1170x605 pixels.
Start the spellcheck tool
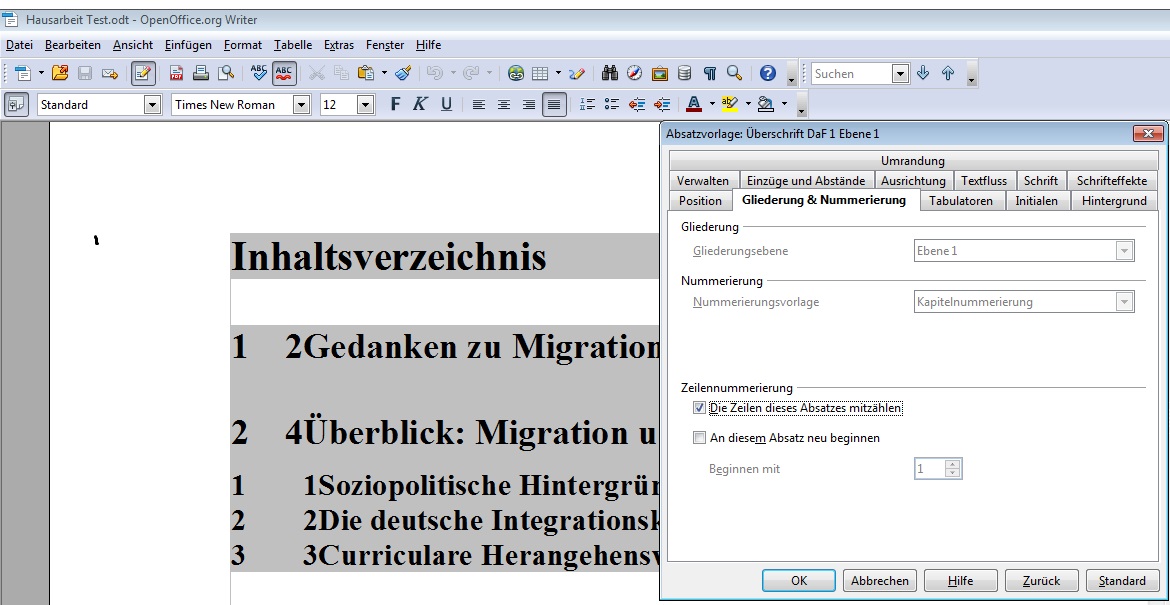point(258,72)
